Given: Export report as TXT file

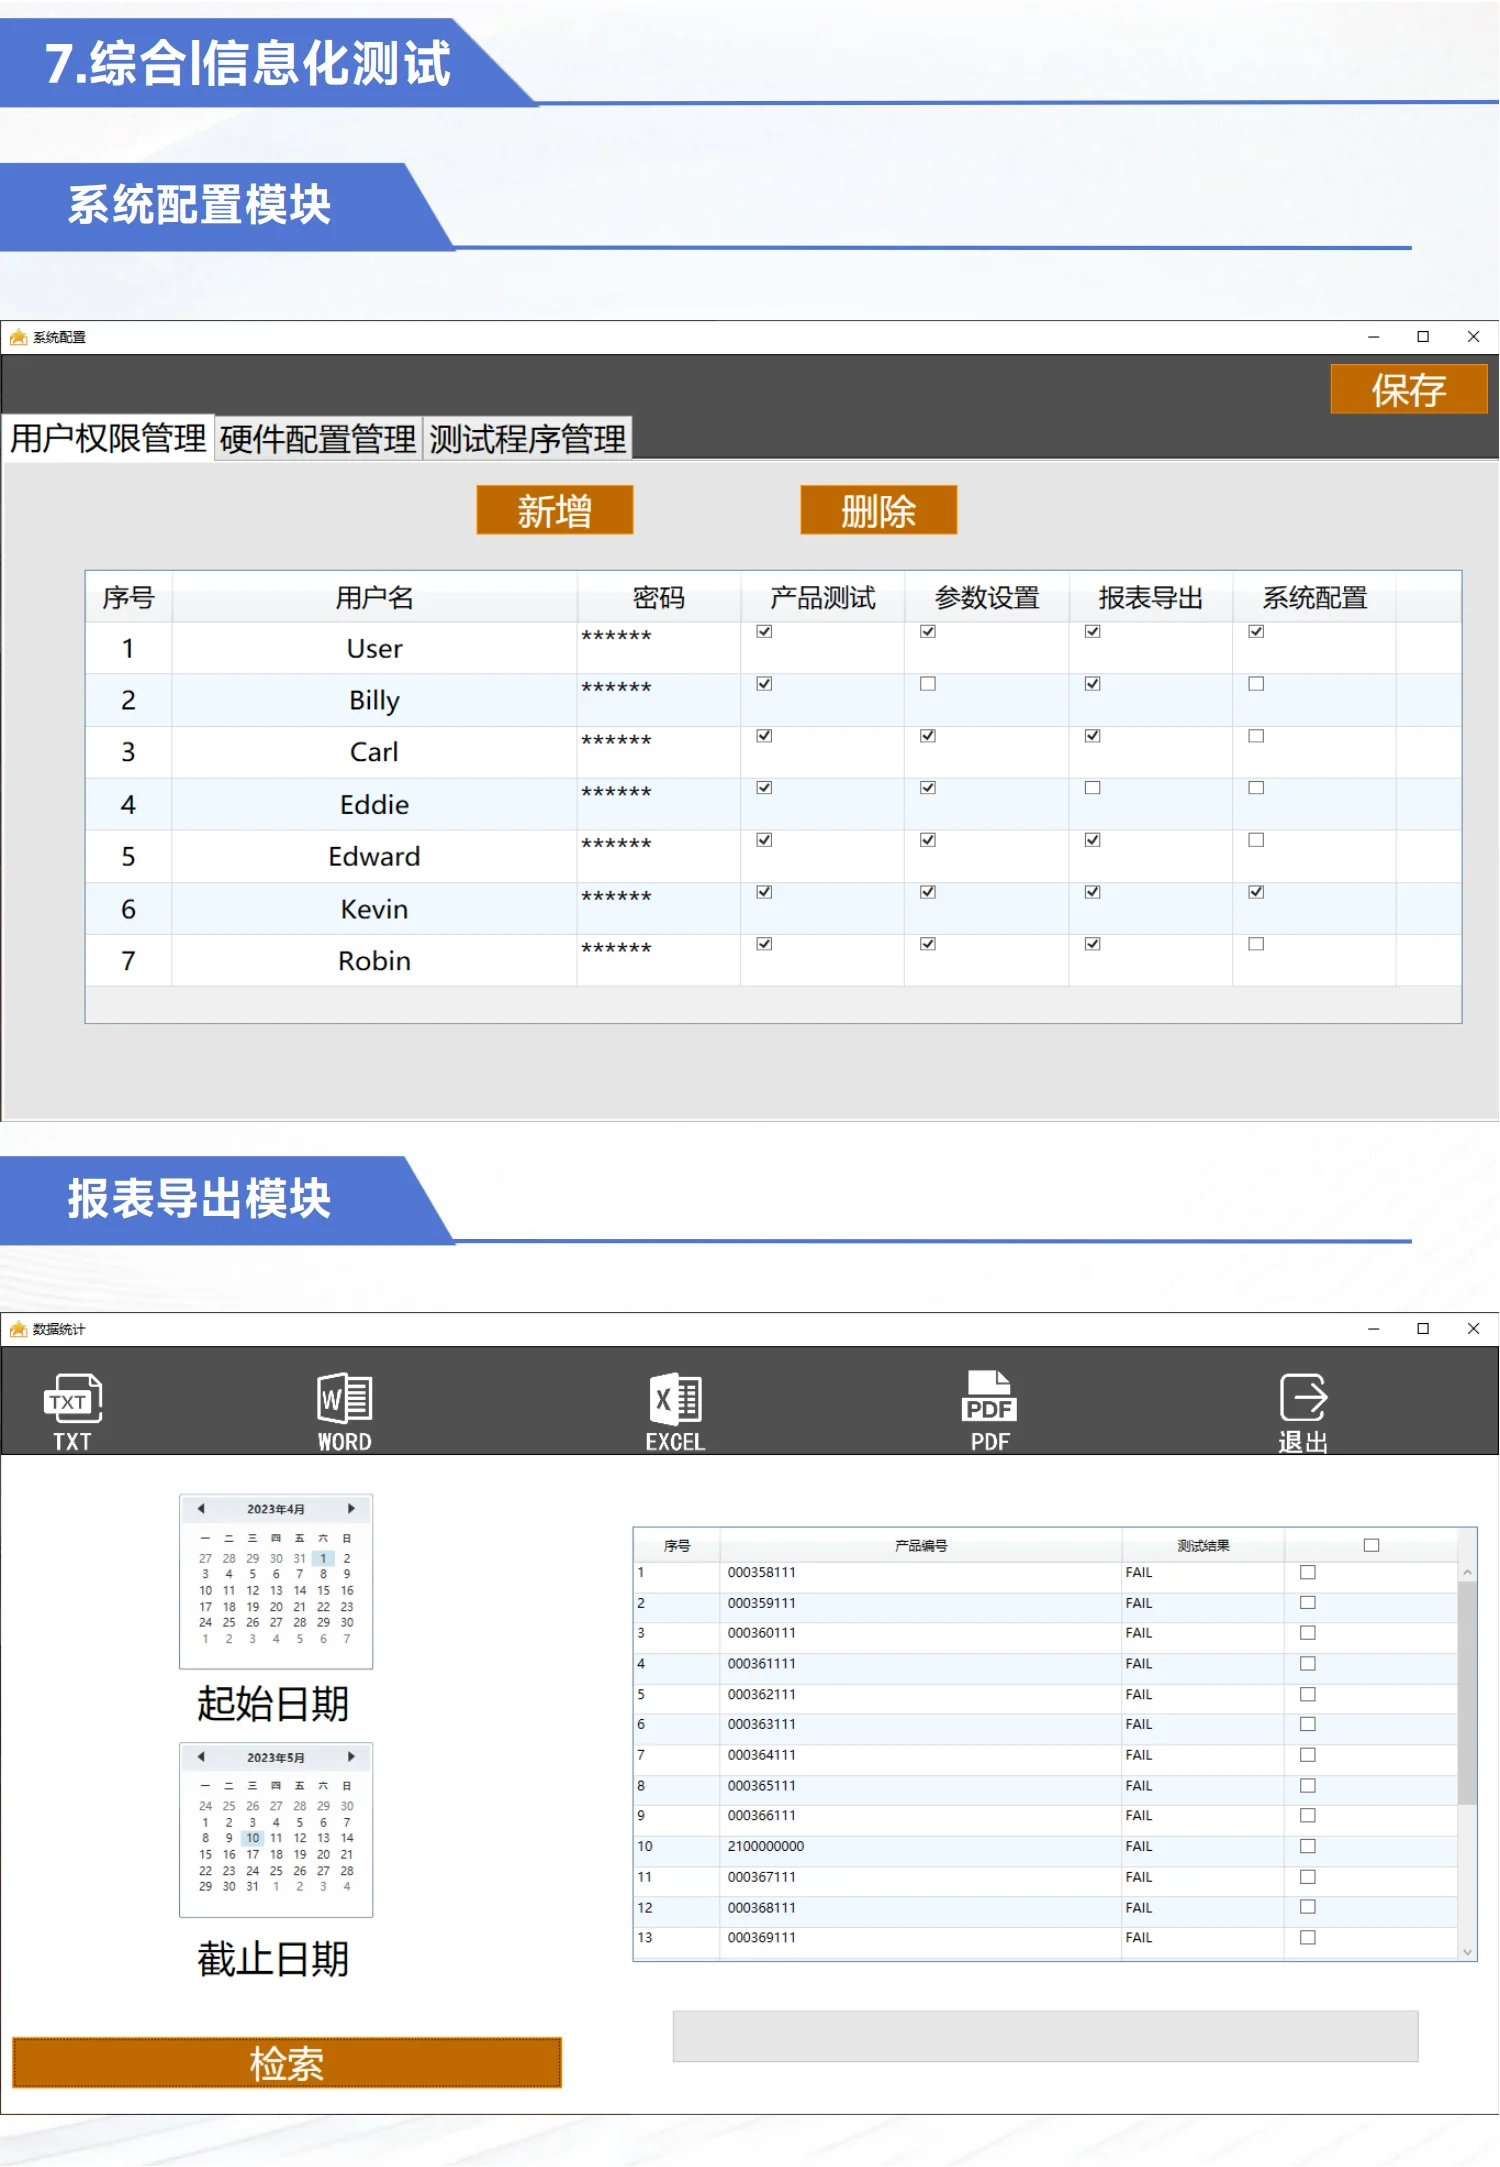Looking at the screenshot, I should click(72, 1410).
